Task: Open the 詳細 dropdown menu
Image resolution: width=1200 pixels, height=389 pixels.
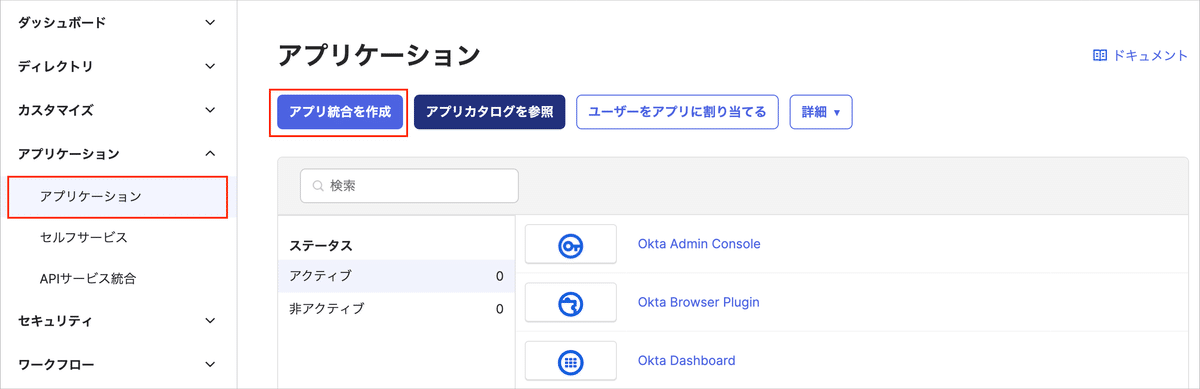Action: [x=820, y=112]
